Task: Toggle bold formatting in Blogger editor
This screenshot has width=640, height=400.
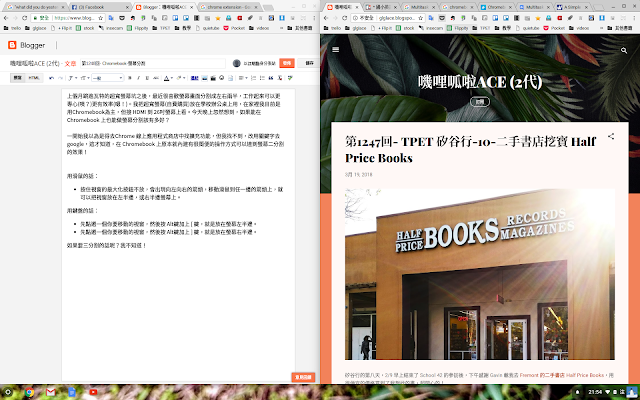Action: 129,78
